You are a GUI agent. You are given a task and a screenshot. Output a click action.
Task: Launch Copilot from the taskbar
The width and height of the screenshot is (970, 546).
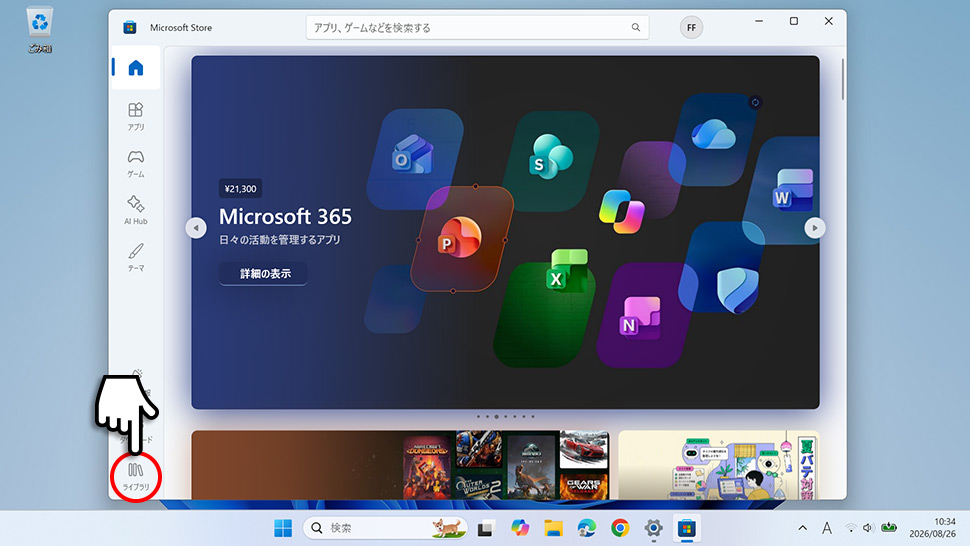[520, 528]
